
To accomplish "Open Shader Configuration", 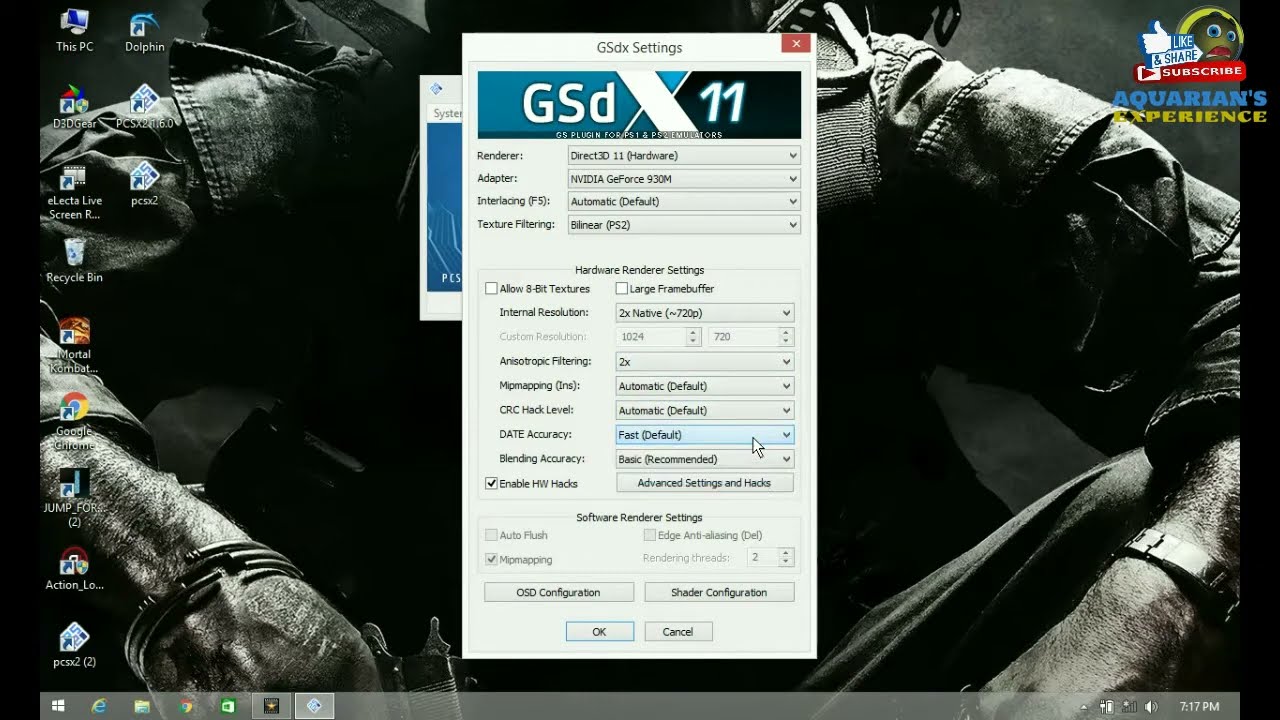I will pyautogui.click(x=719, y=593).
